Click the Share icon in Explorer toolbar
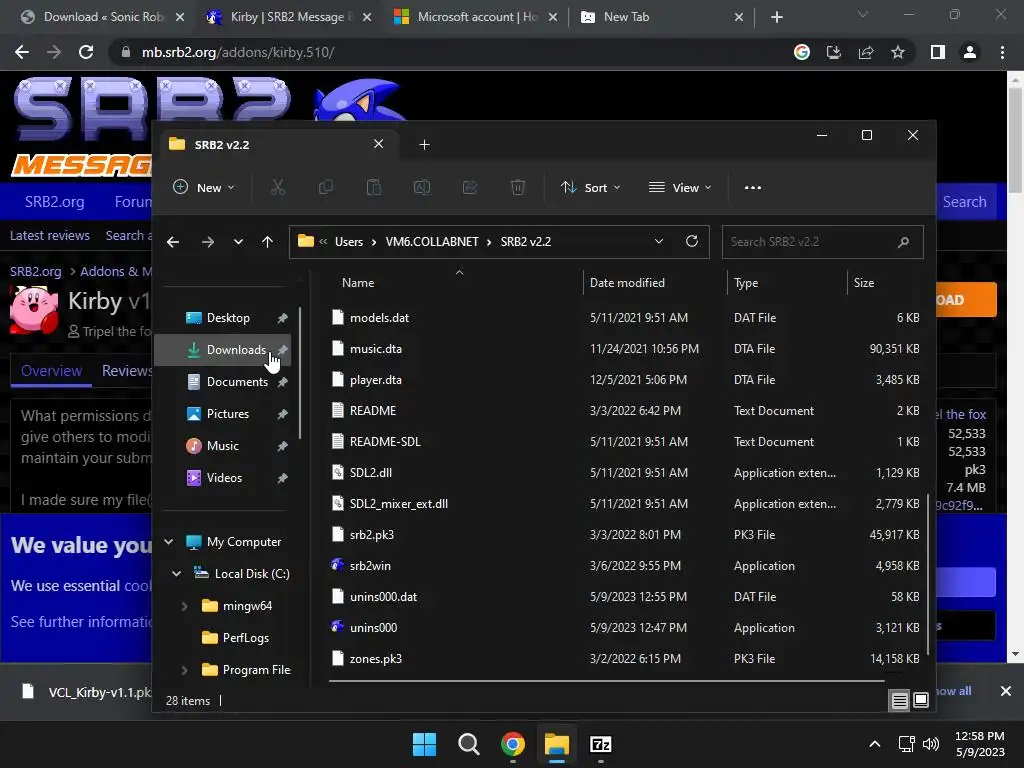The image size is (1024, 768). [470, 187]
